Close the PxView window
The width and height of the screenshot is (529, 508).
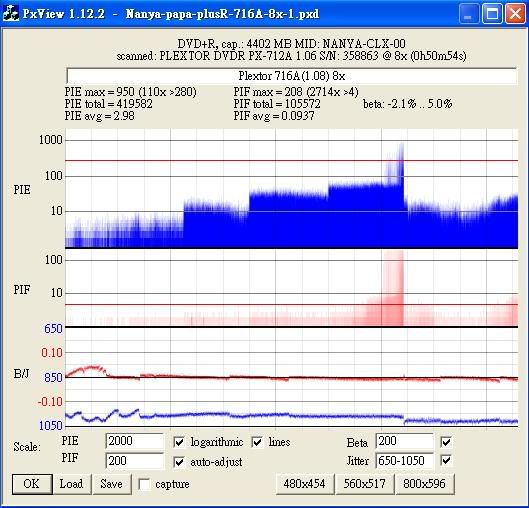(x=515, y=14)
